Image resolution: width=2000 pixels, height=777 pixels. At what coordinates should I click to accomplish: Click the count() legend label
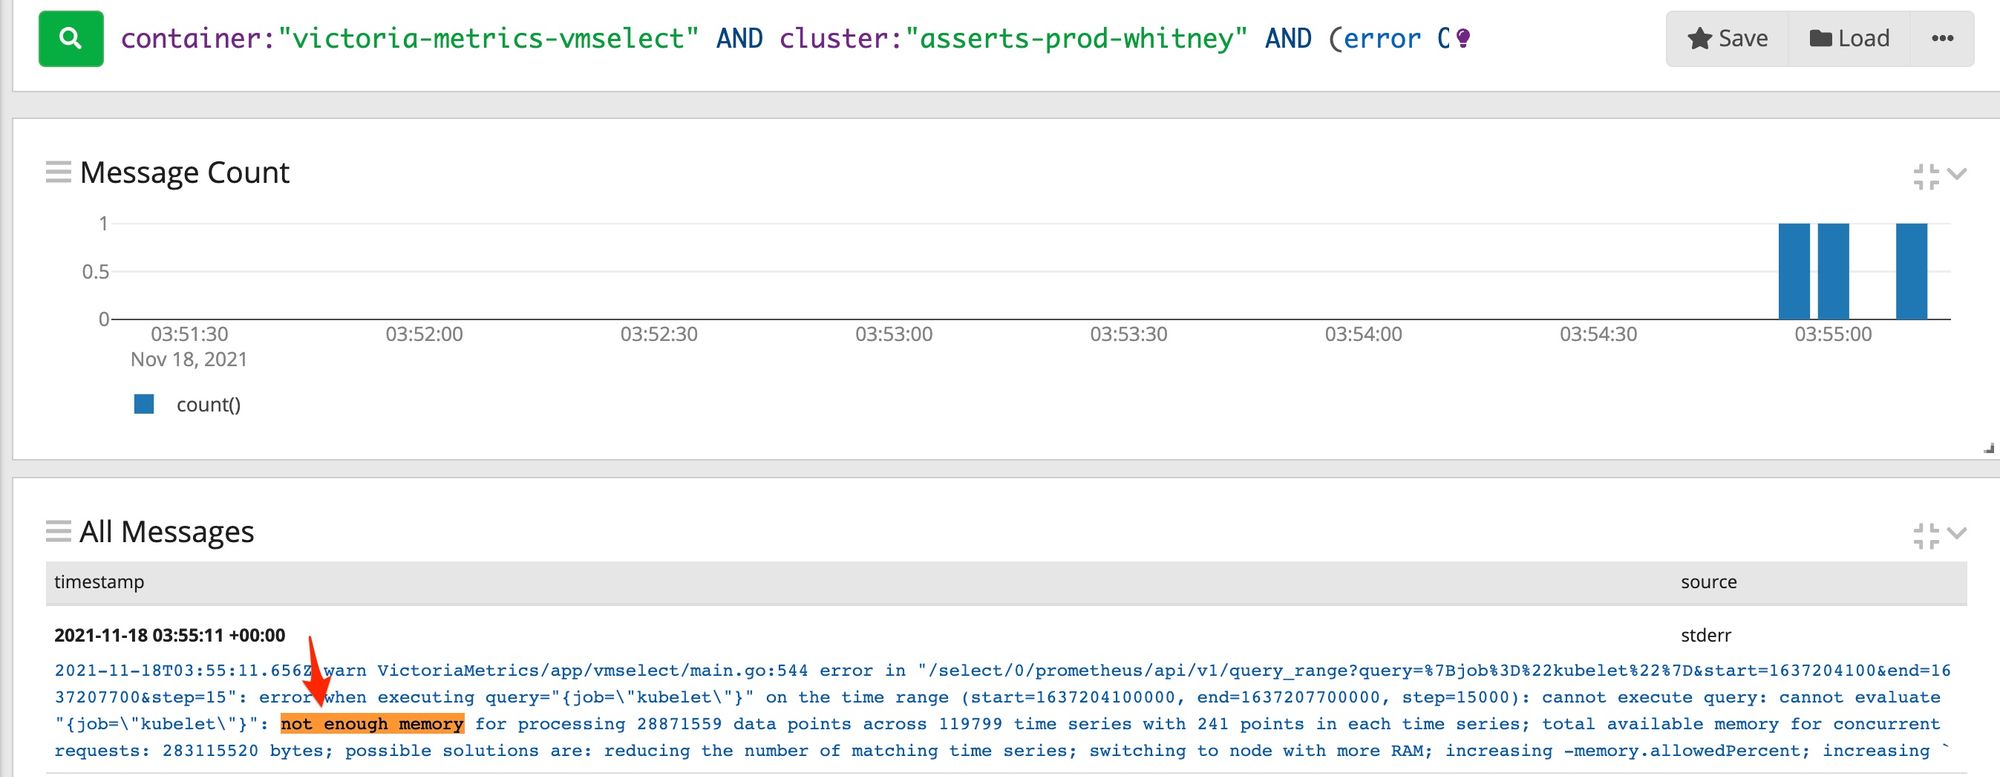point(208,405)
